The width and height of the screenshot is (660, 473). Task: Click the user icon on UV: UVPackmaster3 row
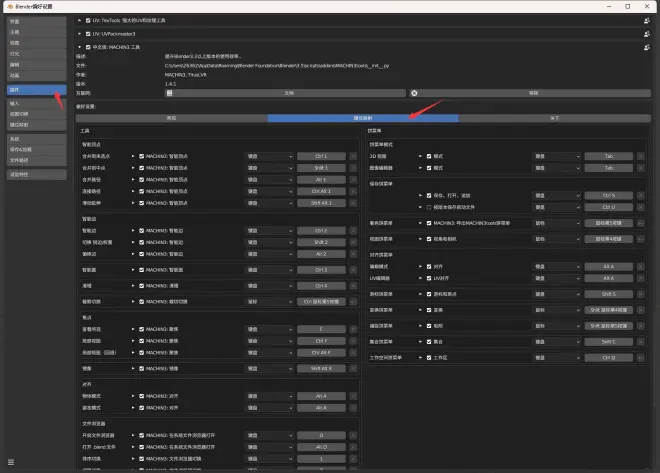coord(647,34)
